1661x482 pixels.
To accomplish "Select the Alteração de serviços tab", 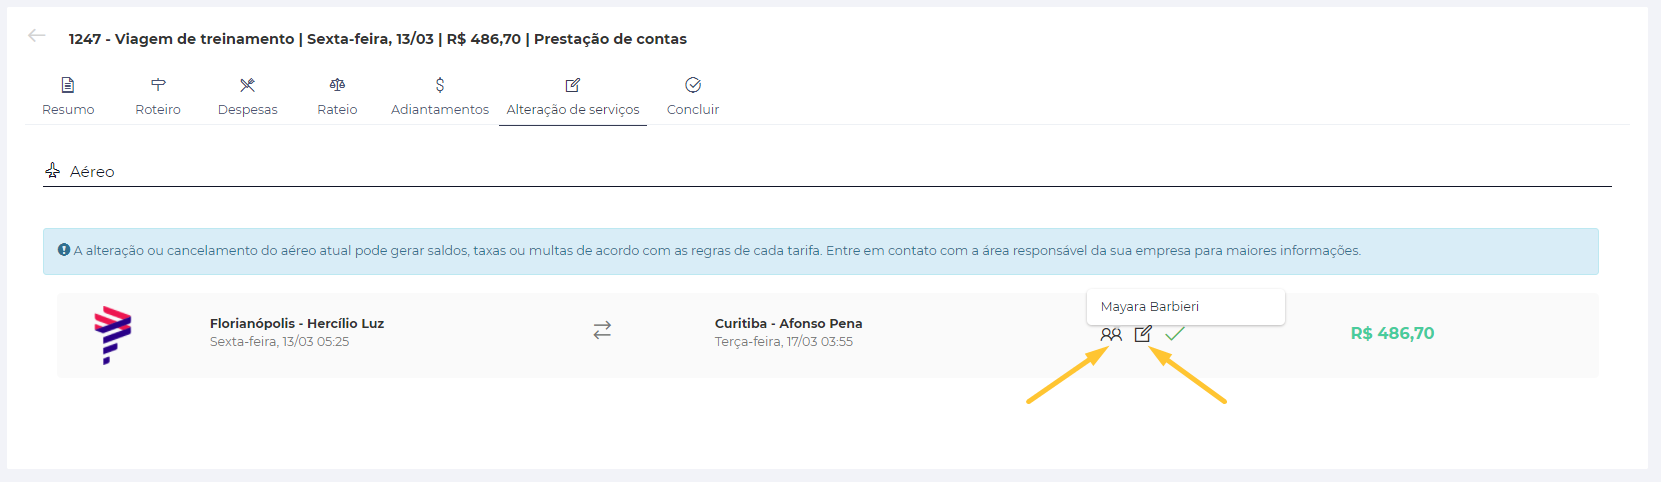I will tap(573, 96).
